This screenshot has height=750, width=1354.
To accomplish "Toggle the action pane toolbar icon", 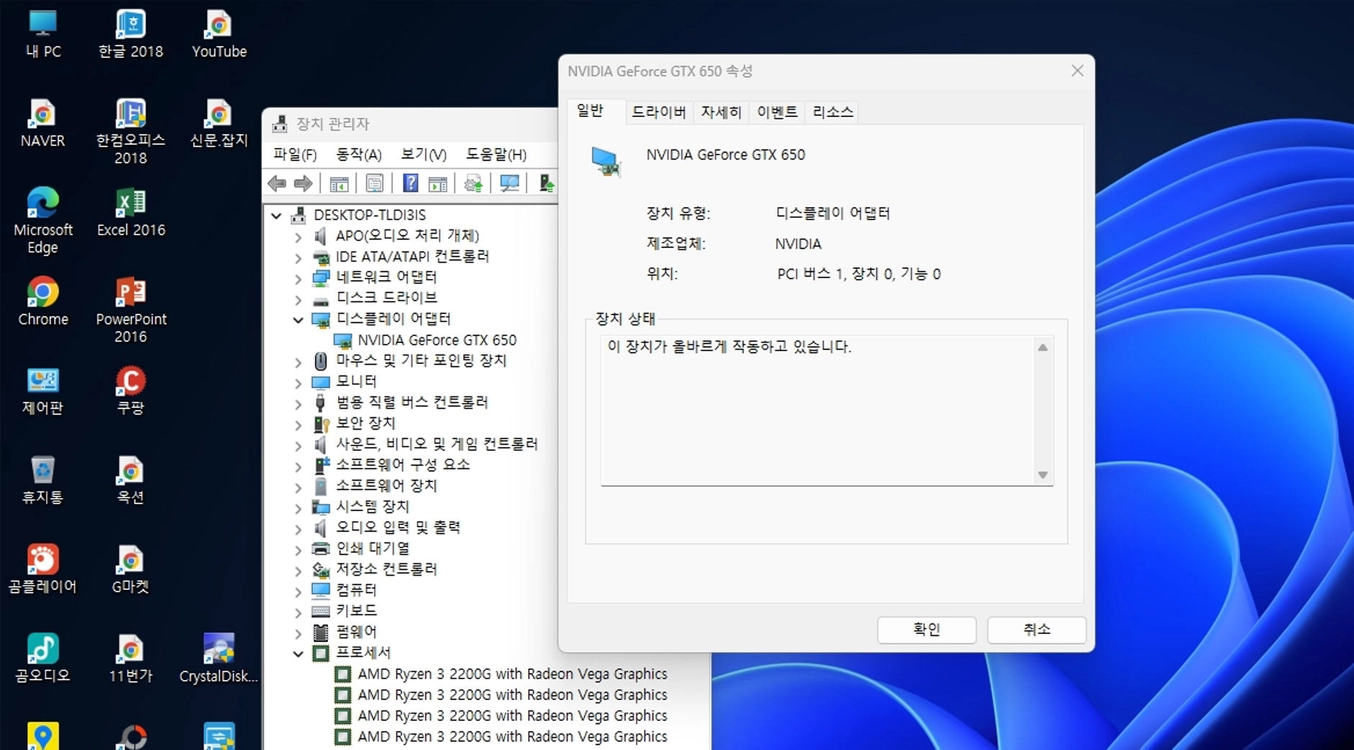I will click(x=437, y=183).
